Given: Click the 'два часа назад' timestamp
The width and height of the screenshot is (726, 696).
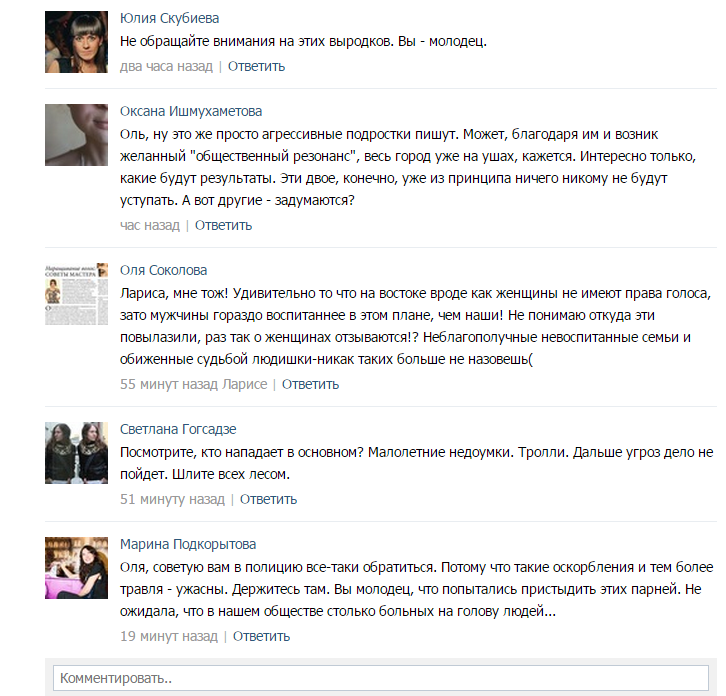Looking at the screenshot, I should 166,67.
